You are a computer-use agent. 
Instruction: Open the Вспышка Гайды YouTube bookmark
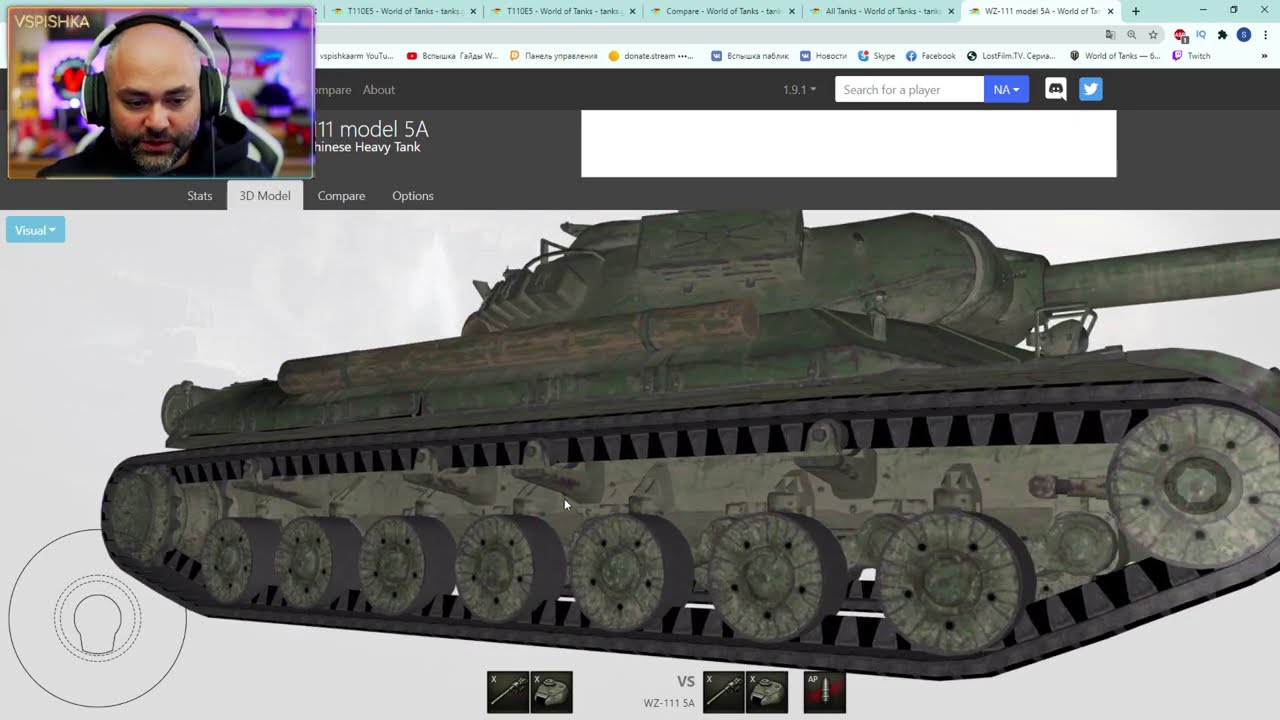[x=452, y=56]
